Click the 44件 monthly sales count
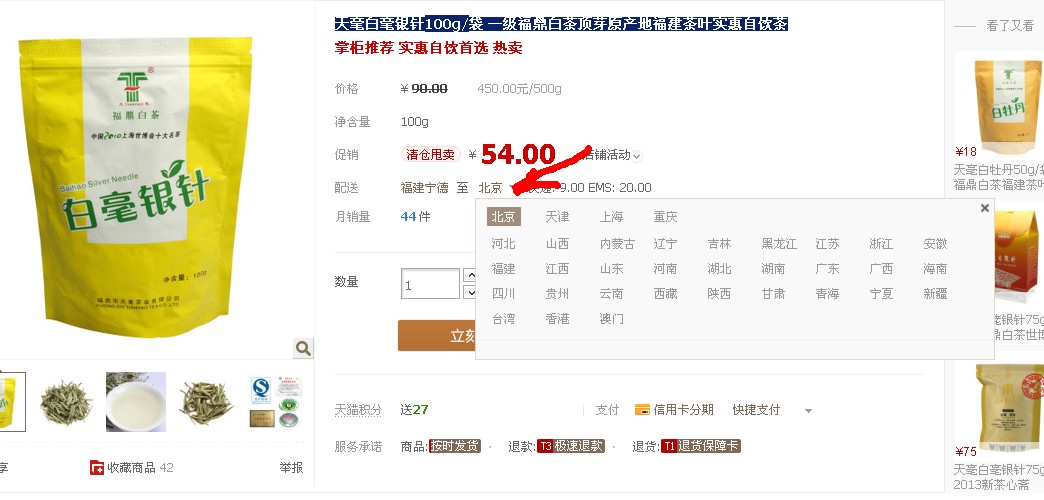This screenshot has height=500, width=1044. tap(415, 216)
